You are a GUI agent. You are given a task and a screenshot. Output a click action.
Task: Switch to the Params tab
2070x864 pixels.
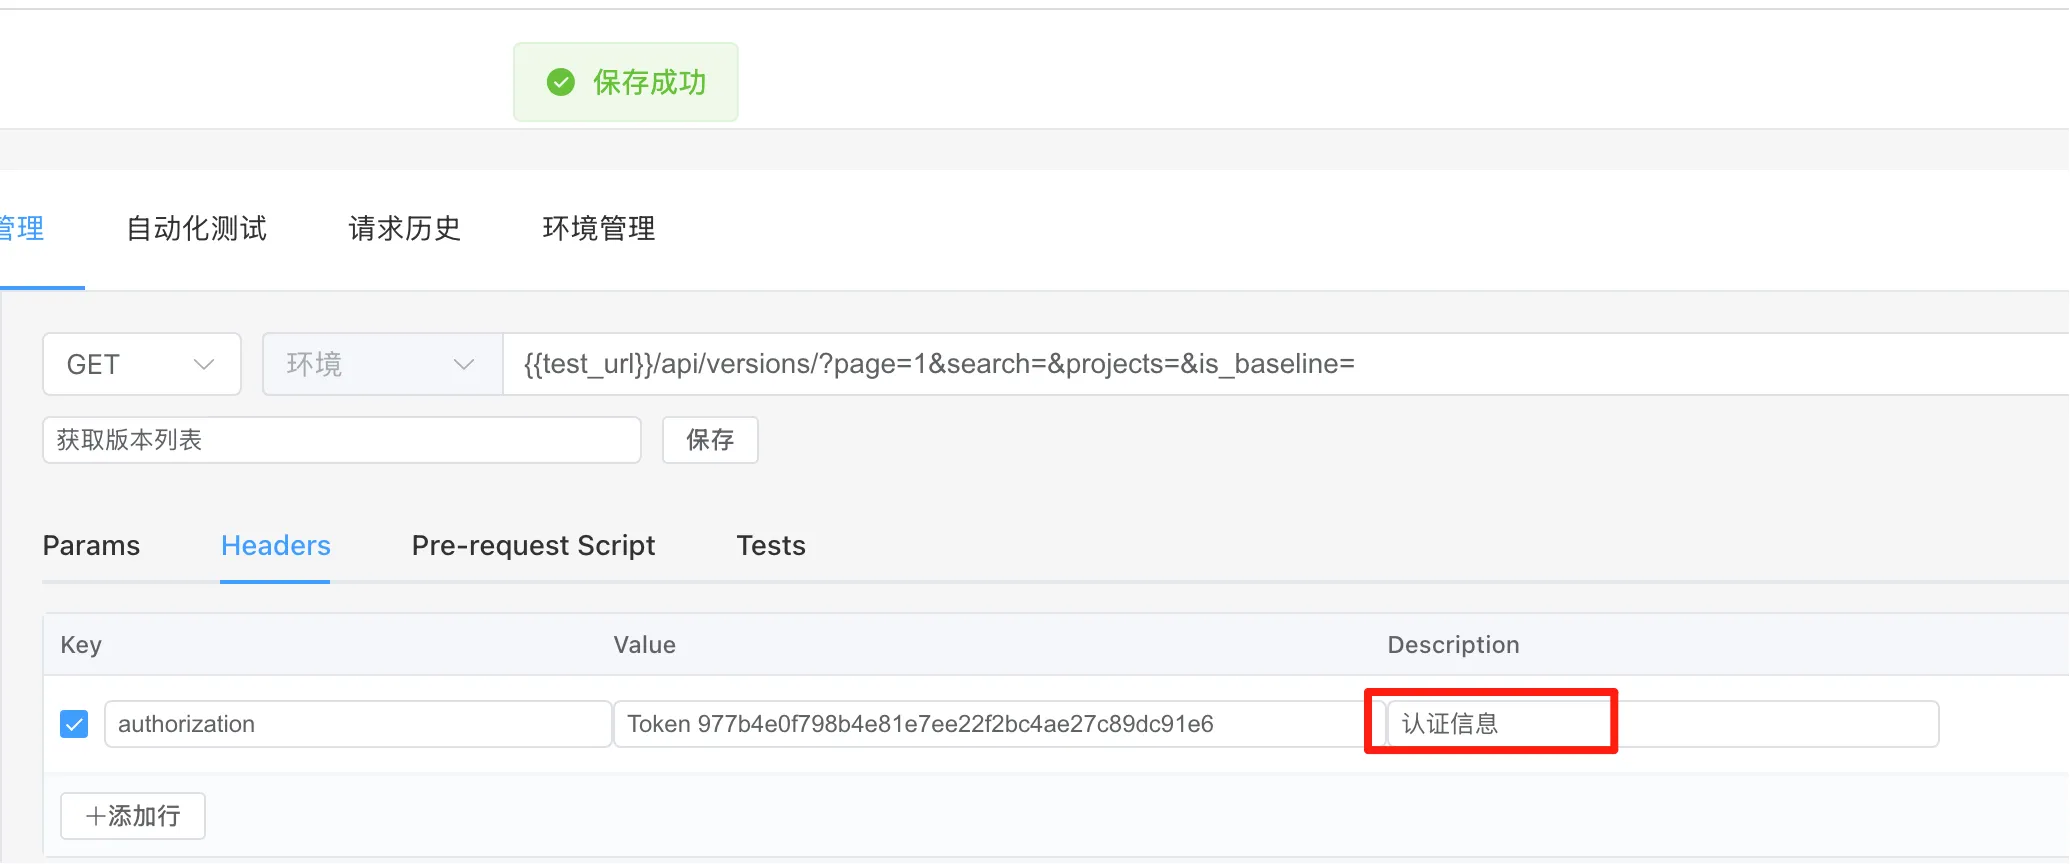tap(91, 546)
